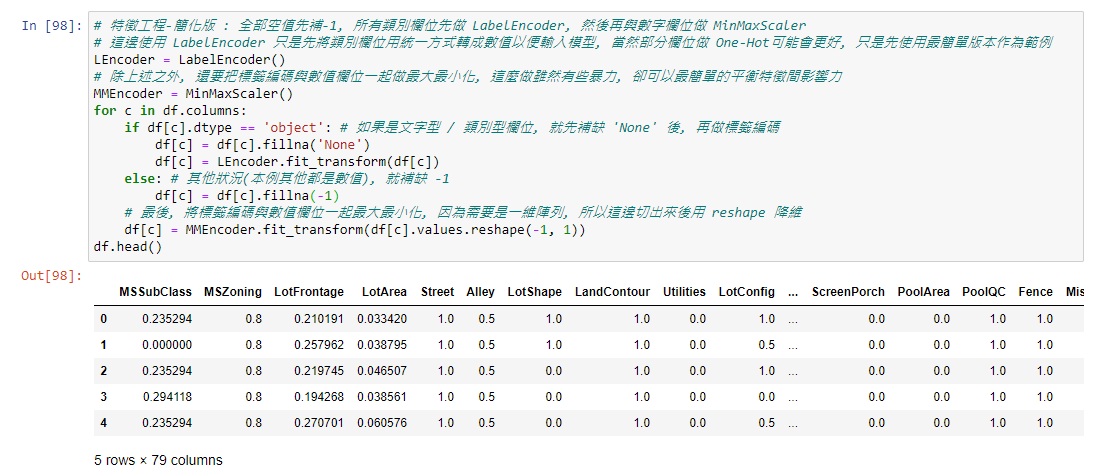Image resolution: width=1101 pixels, height=466 pixels.
Task: Click row index 3 in dataframe
Action: [x=104, y=397]
